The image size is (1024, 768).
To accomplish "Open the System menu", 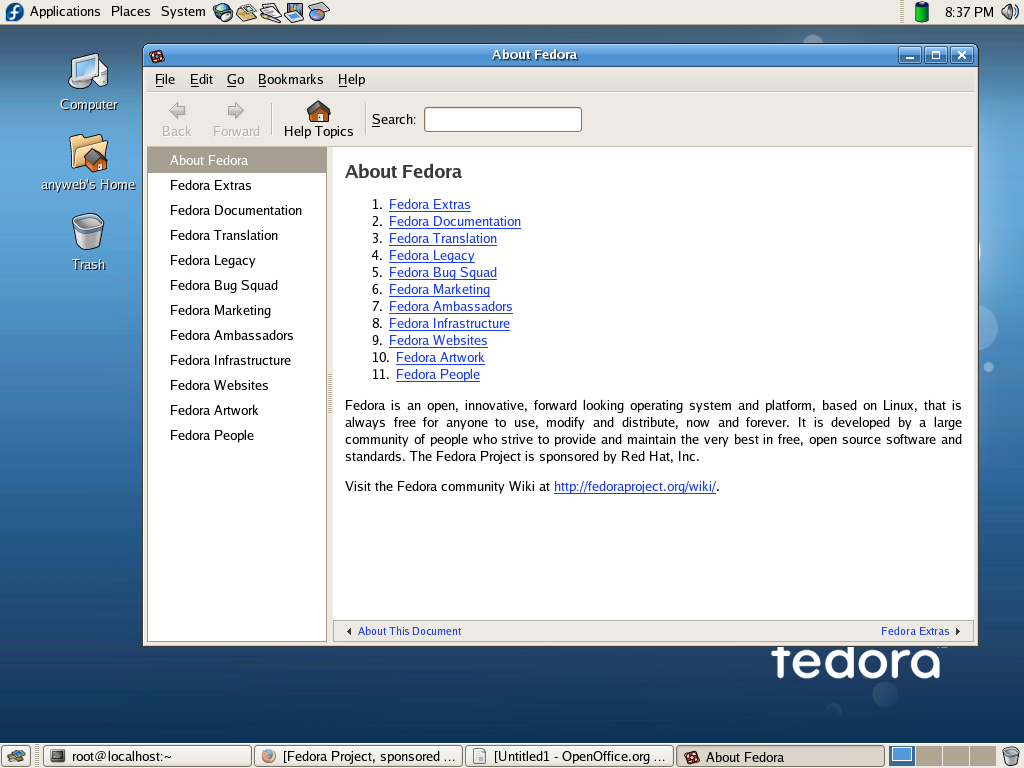I will (x=183, y=12).
